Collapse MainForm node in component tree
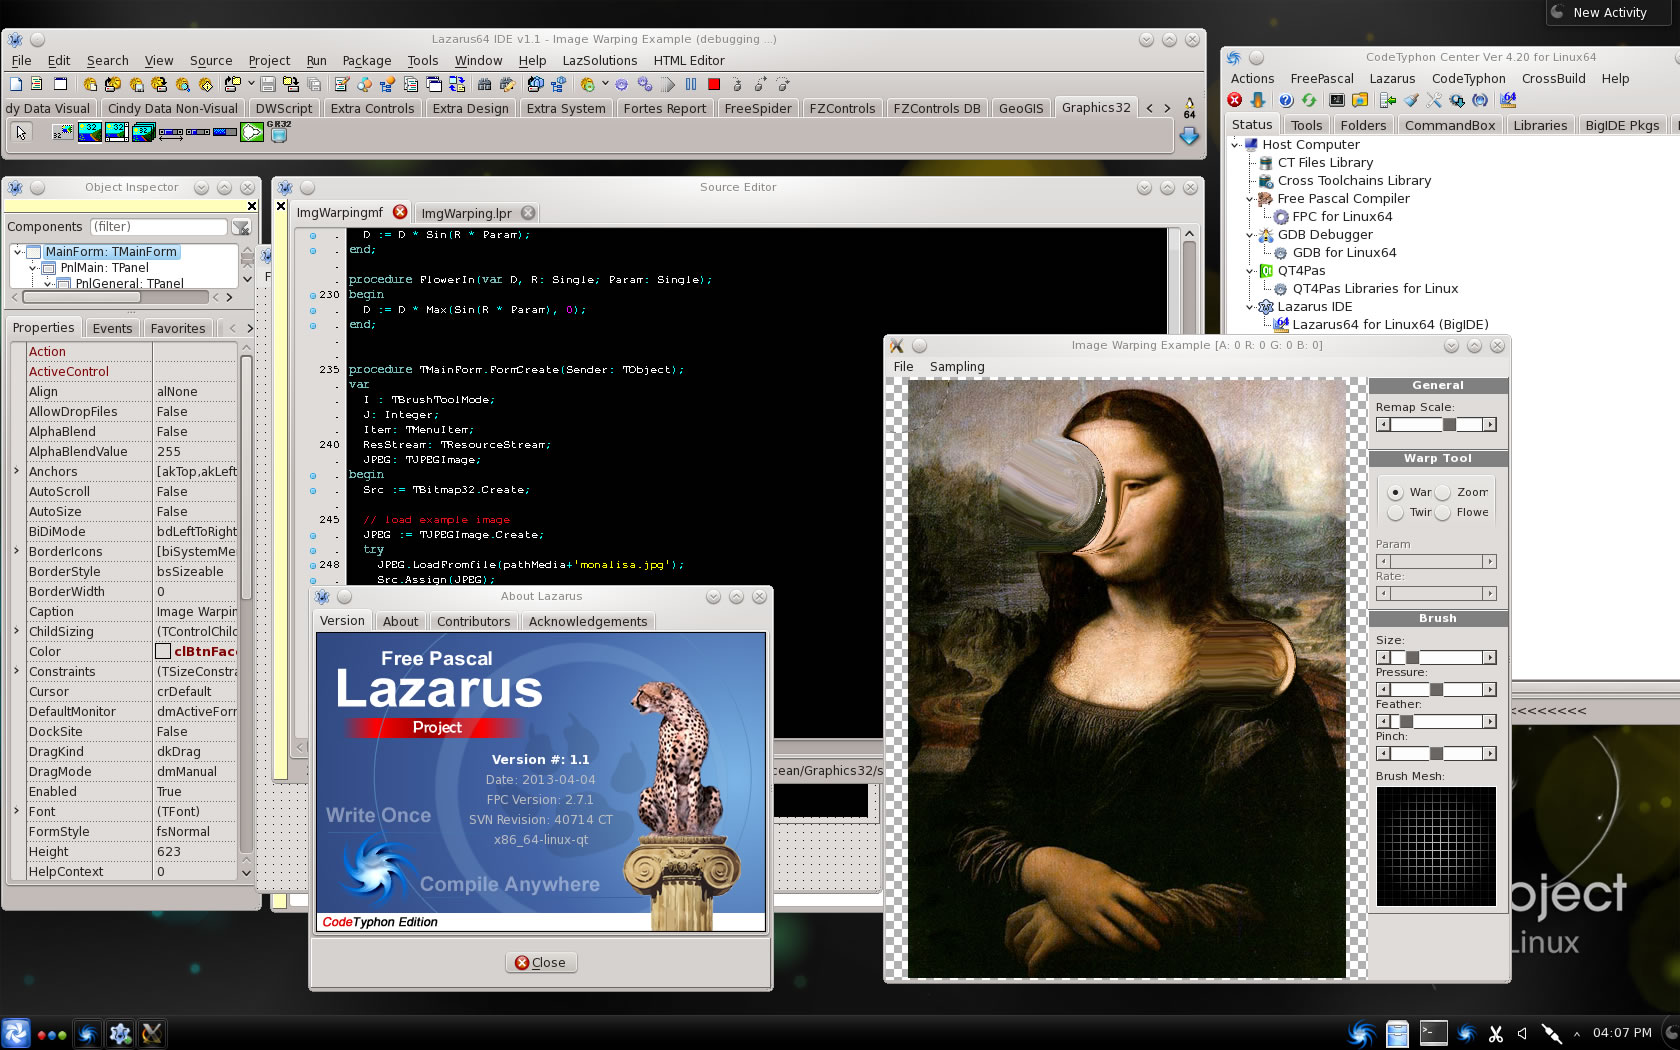 pos(18,252)
